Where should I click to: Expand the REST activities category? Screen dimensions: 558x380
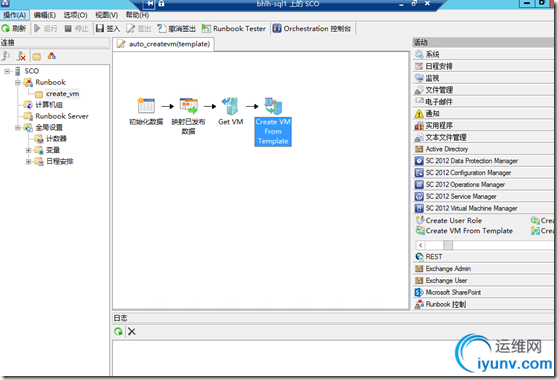click(483, 257)
